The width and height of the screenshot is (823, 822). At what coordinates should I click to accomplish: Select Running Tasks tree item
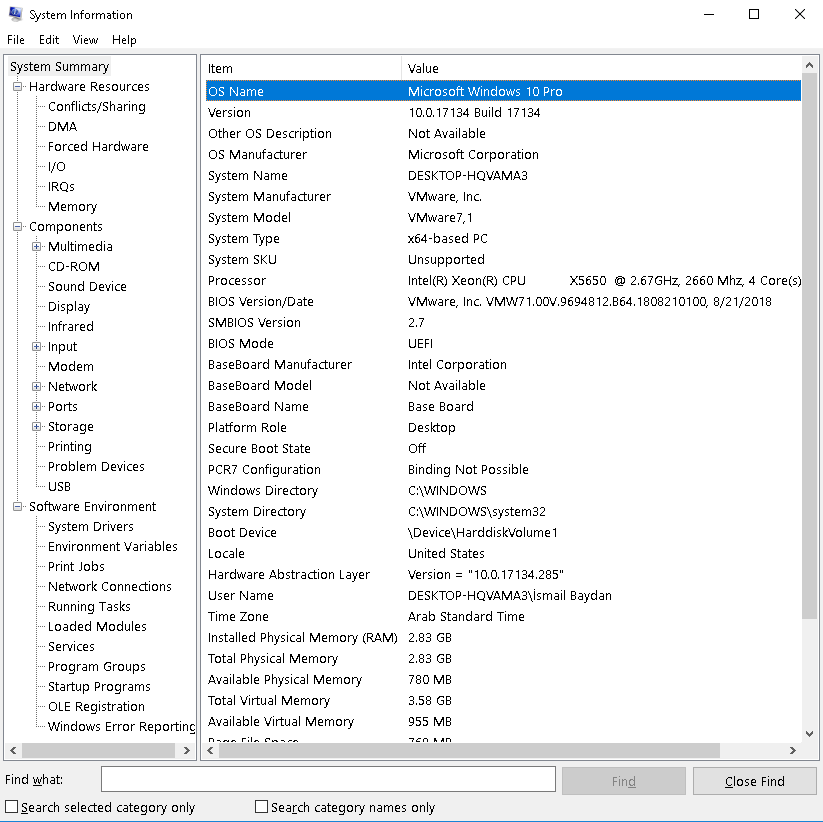click(89, 606)
